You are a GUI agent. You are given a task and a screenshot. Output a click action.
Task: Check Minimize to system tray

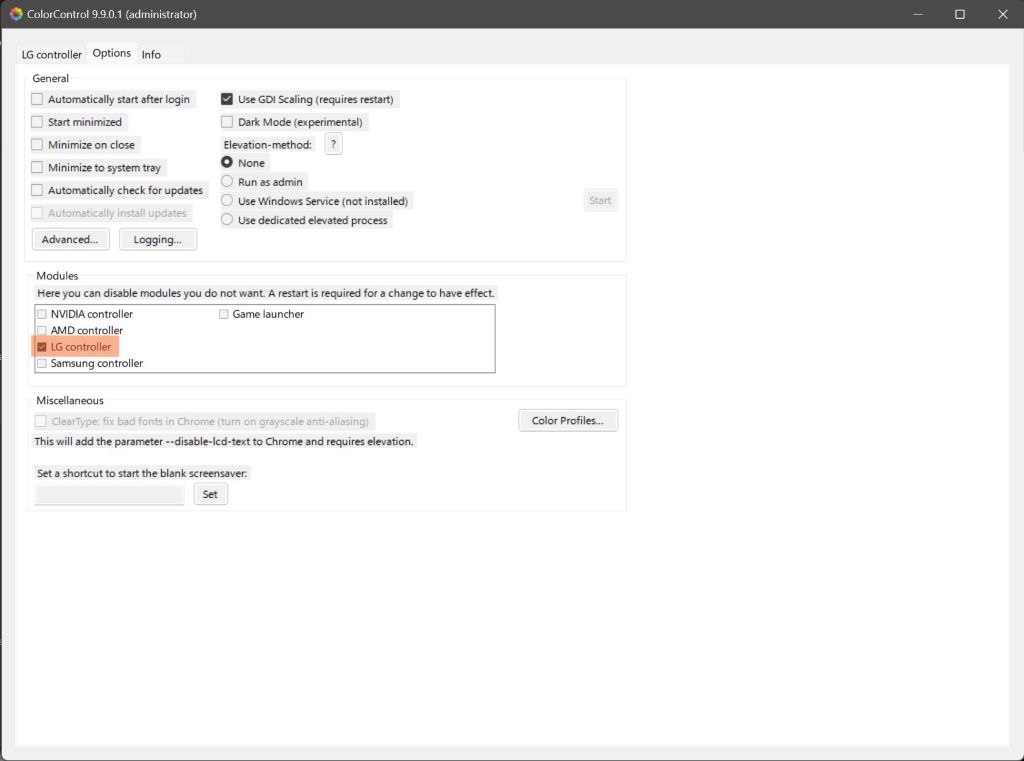pos(38,168)
